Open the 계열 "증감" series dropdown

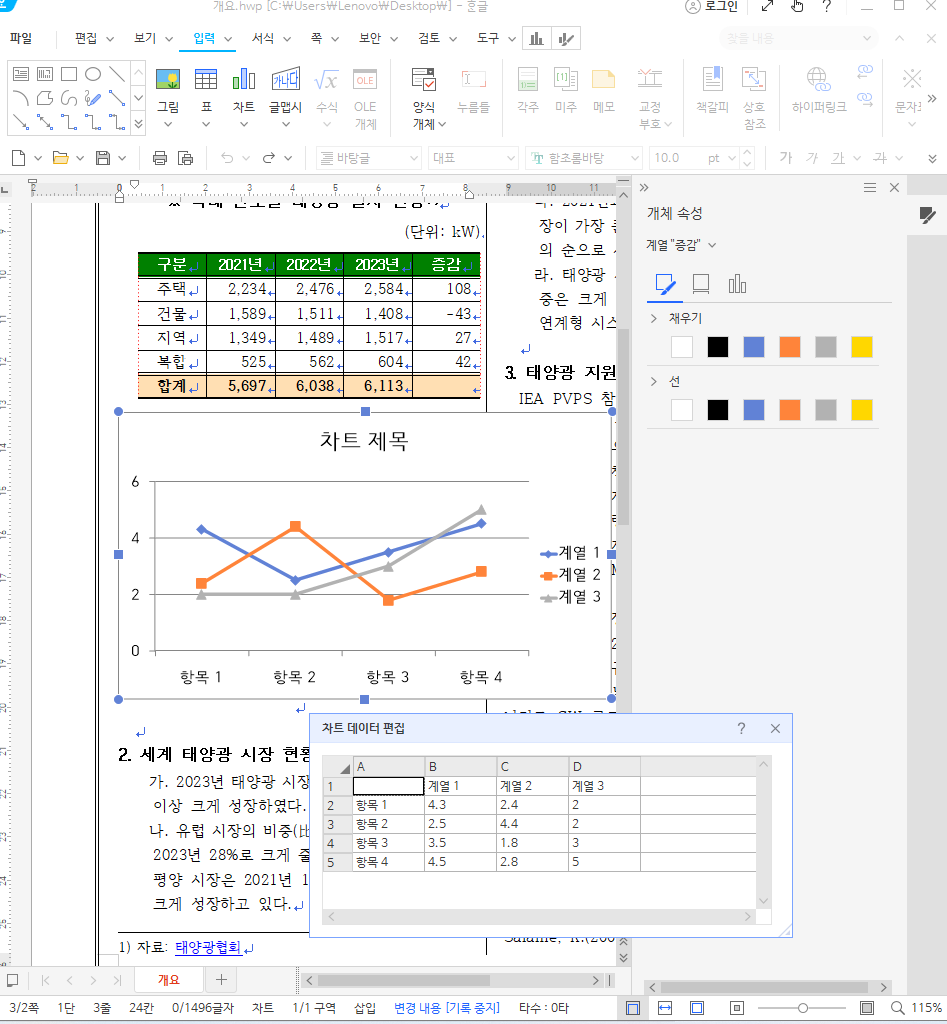pyautogui.click(x=682, y=245)
